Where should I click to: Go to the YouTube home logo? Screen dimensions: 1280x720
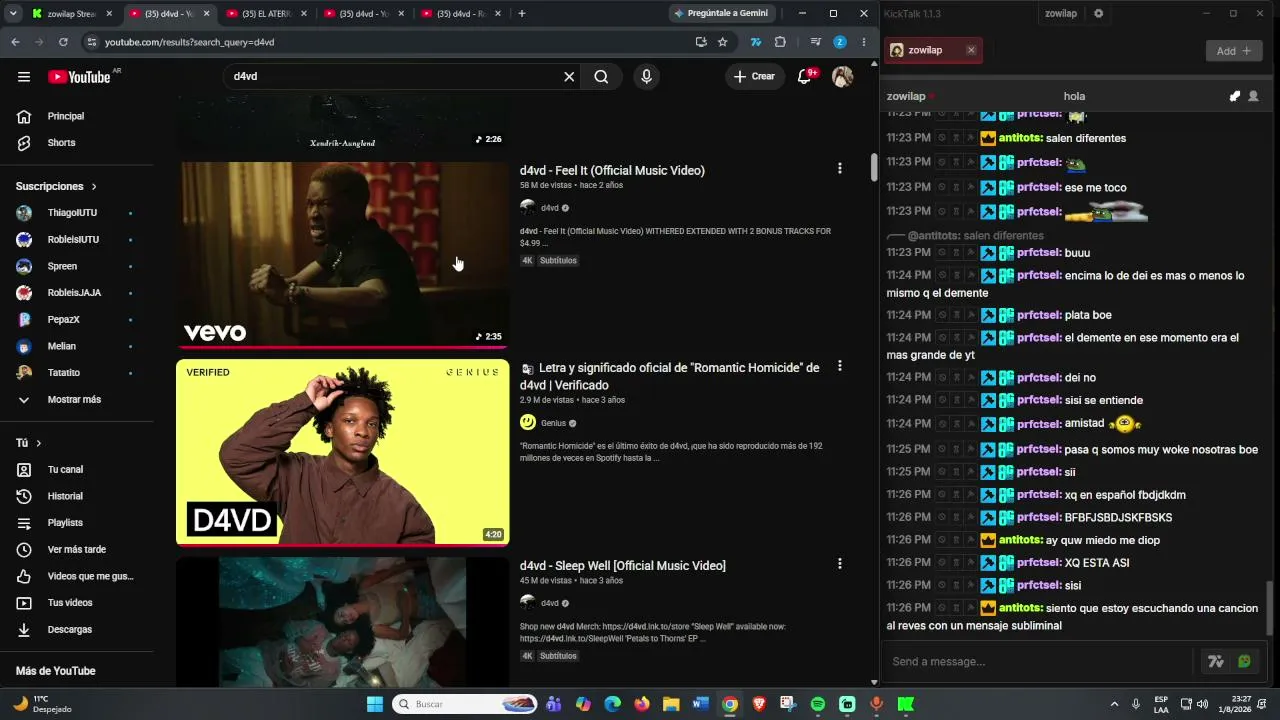tap(79, 77)
